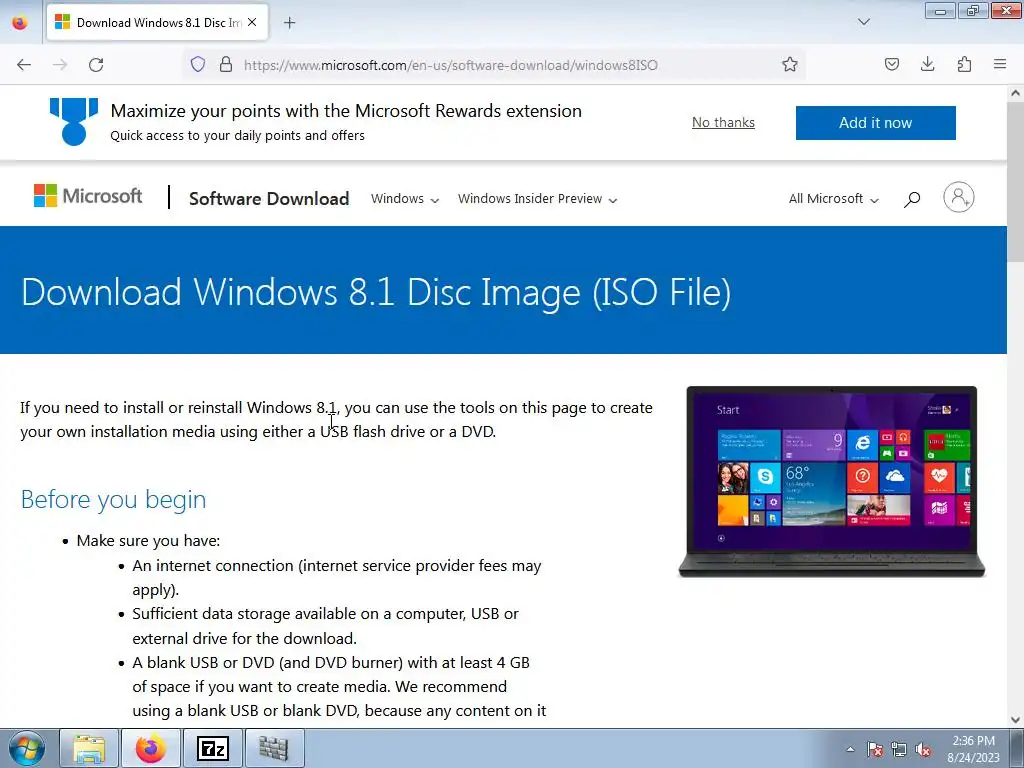1024x768 pixels.
Task: Open the firewall brick-wall taskbar icon
Action: point(274,748)
